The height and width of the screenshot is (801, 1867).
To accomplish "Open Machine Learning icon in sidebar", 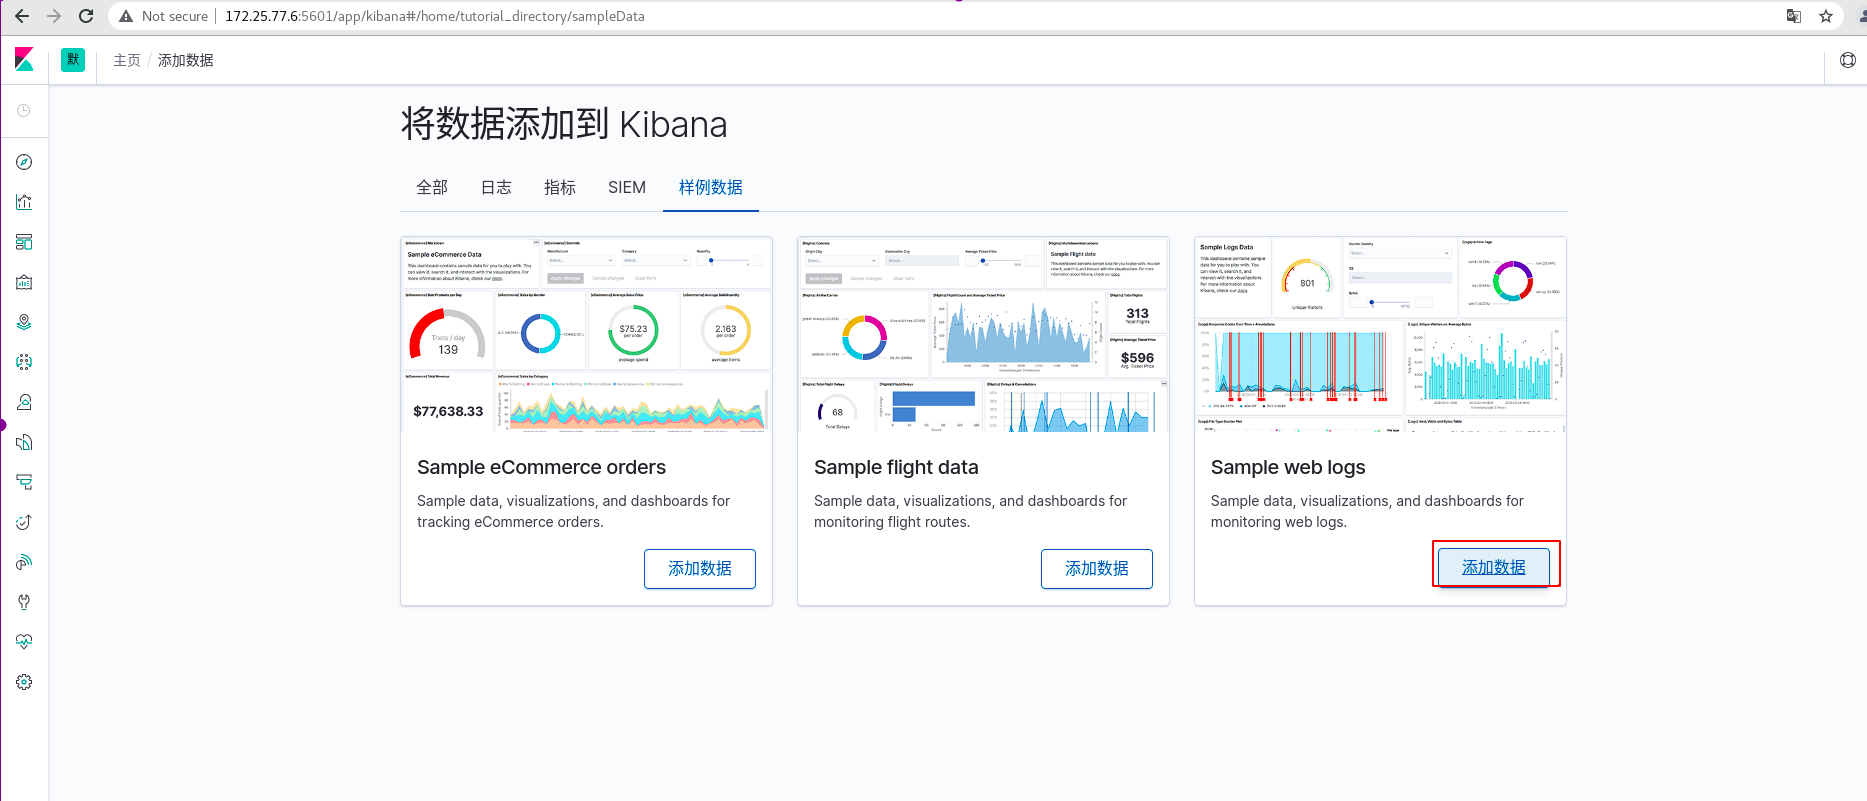I will click(x=24, y=362).
